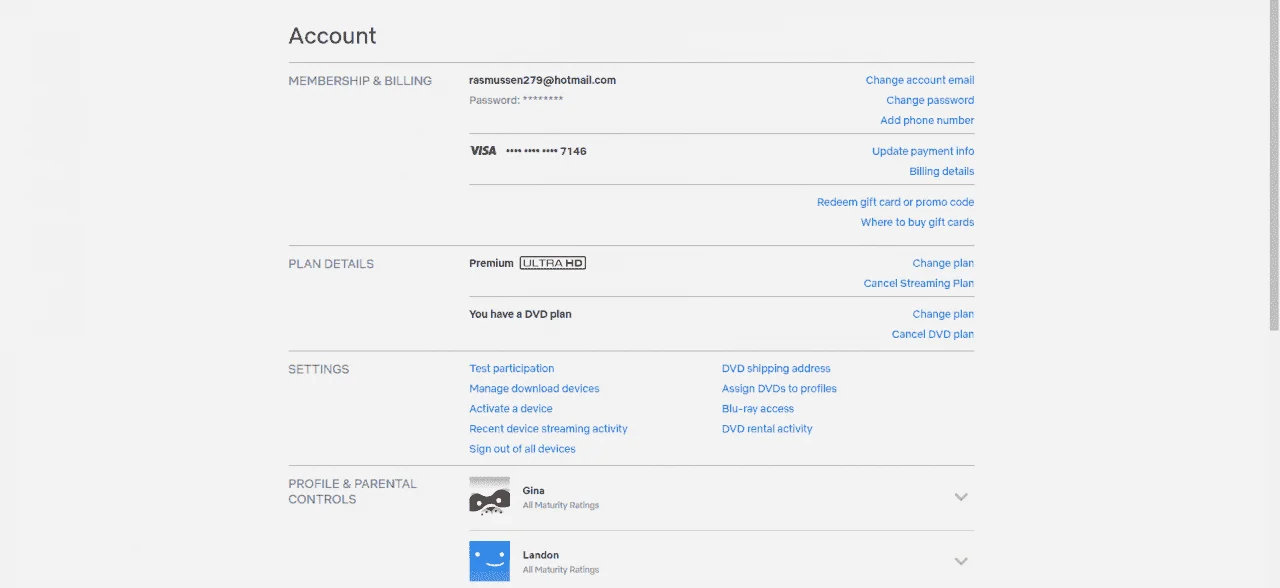Click the Gina profile name
1280x588 pixels.
[534, 491]
